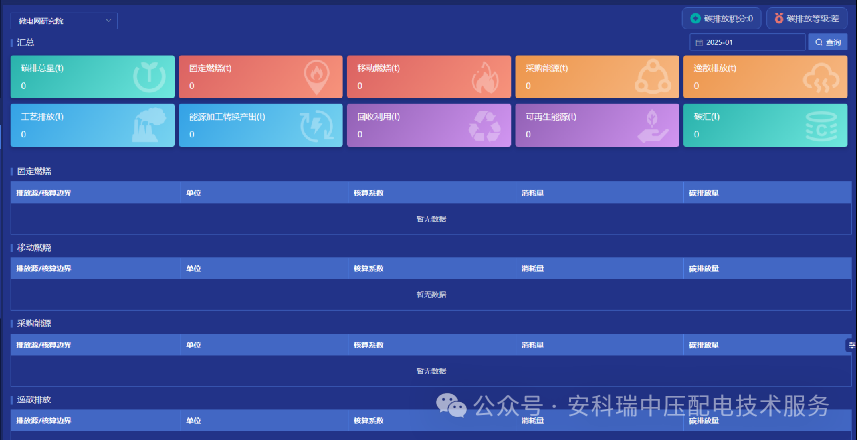Click the 查询 search button
The width and height of the screenshot is (857, 440).
tap(828, 42)
